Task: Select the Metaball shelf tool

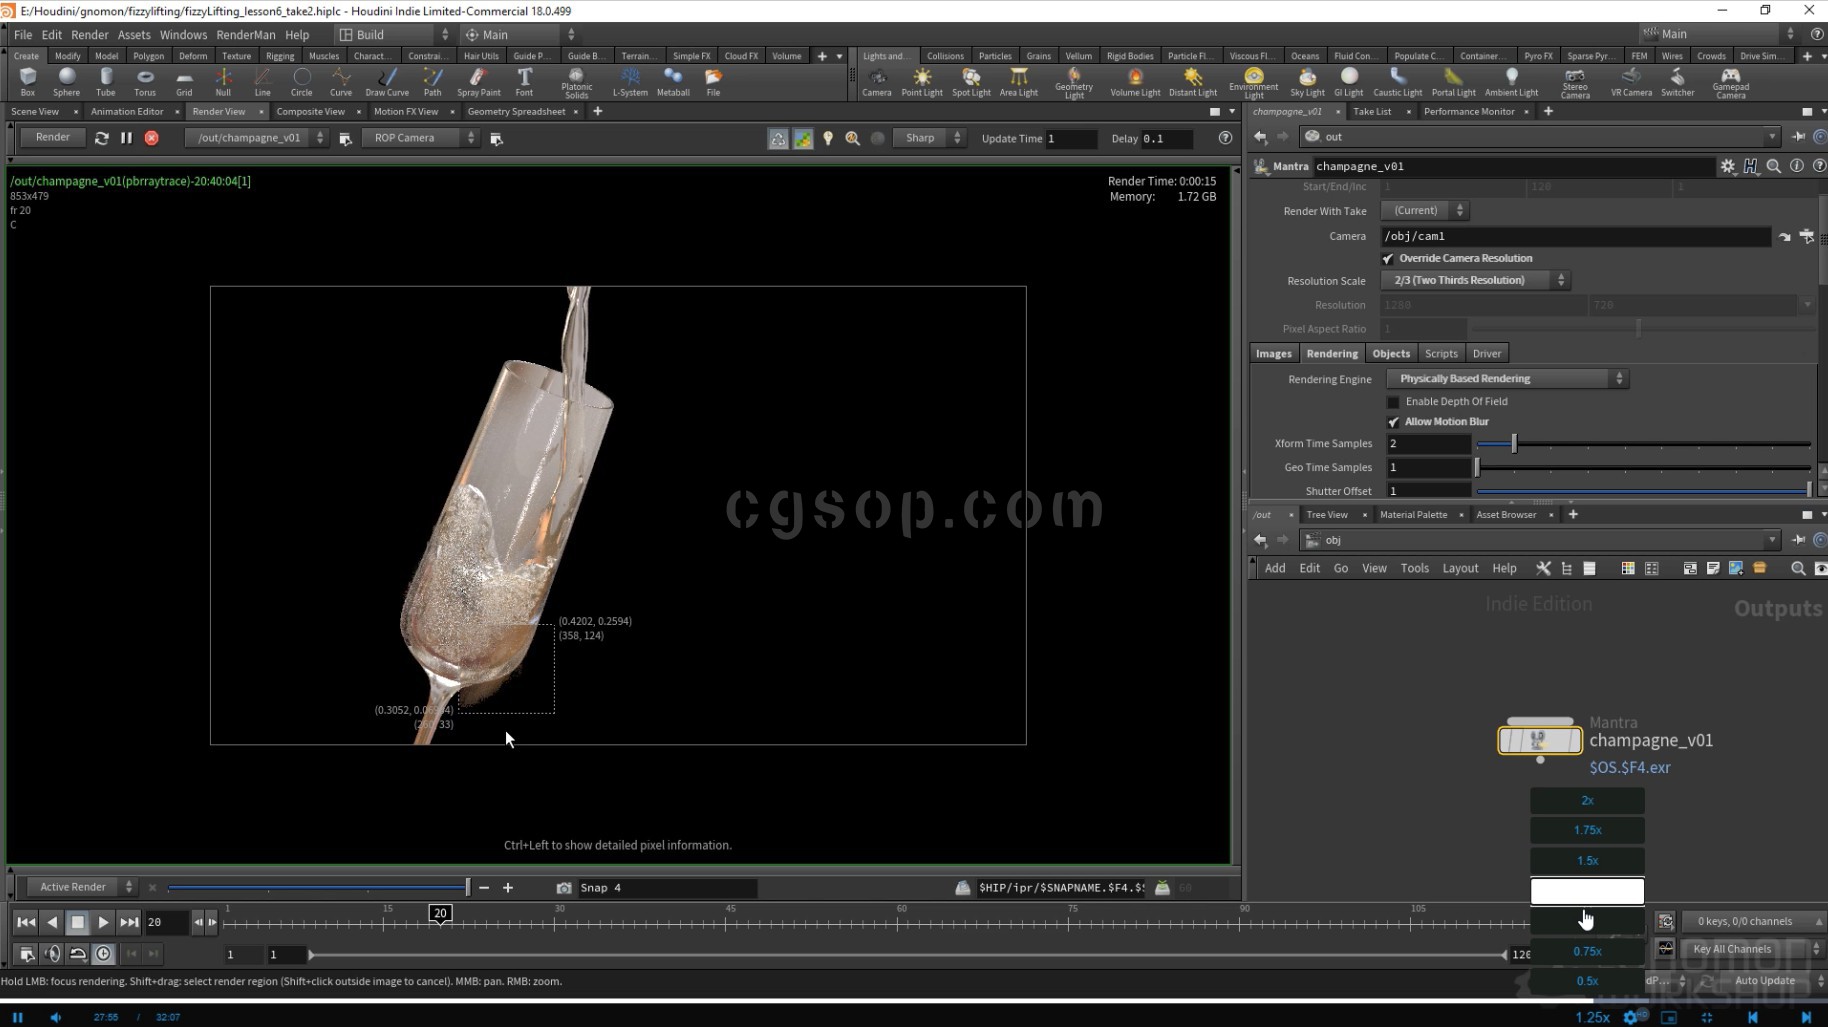Action: [x=673, y=82]
